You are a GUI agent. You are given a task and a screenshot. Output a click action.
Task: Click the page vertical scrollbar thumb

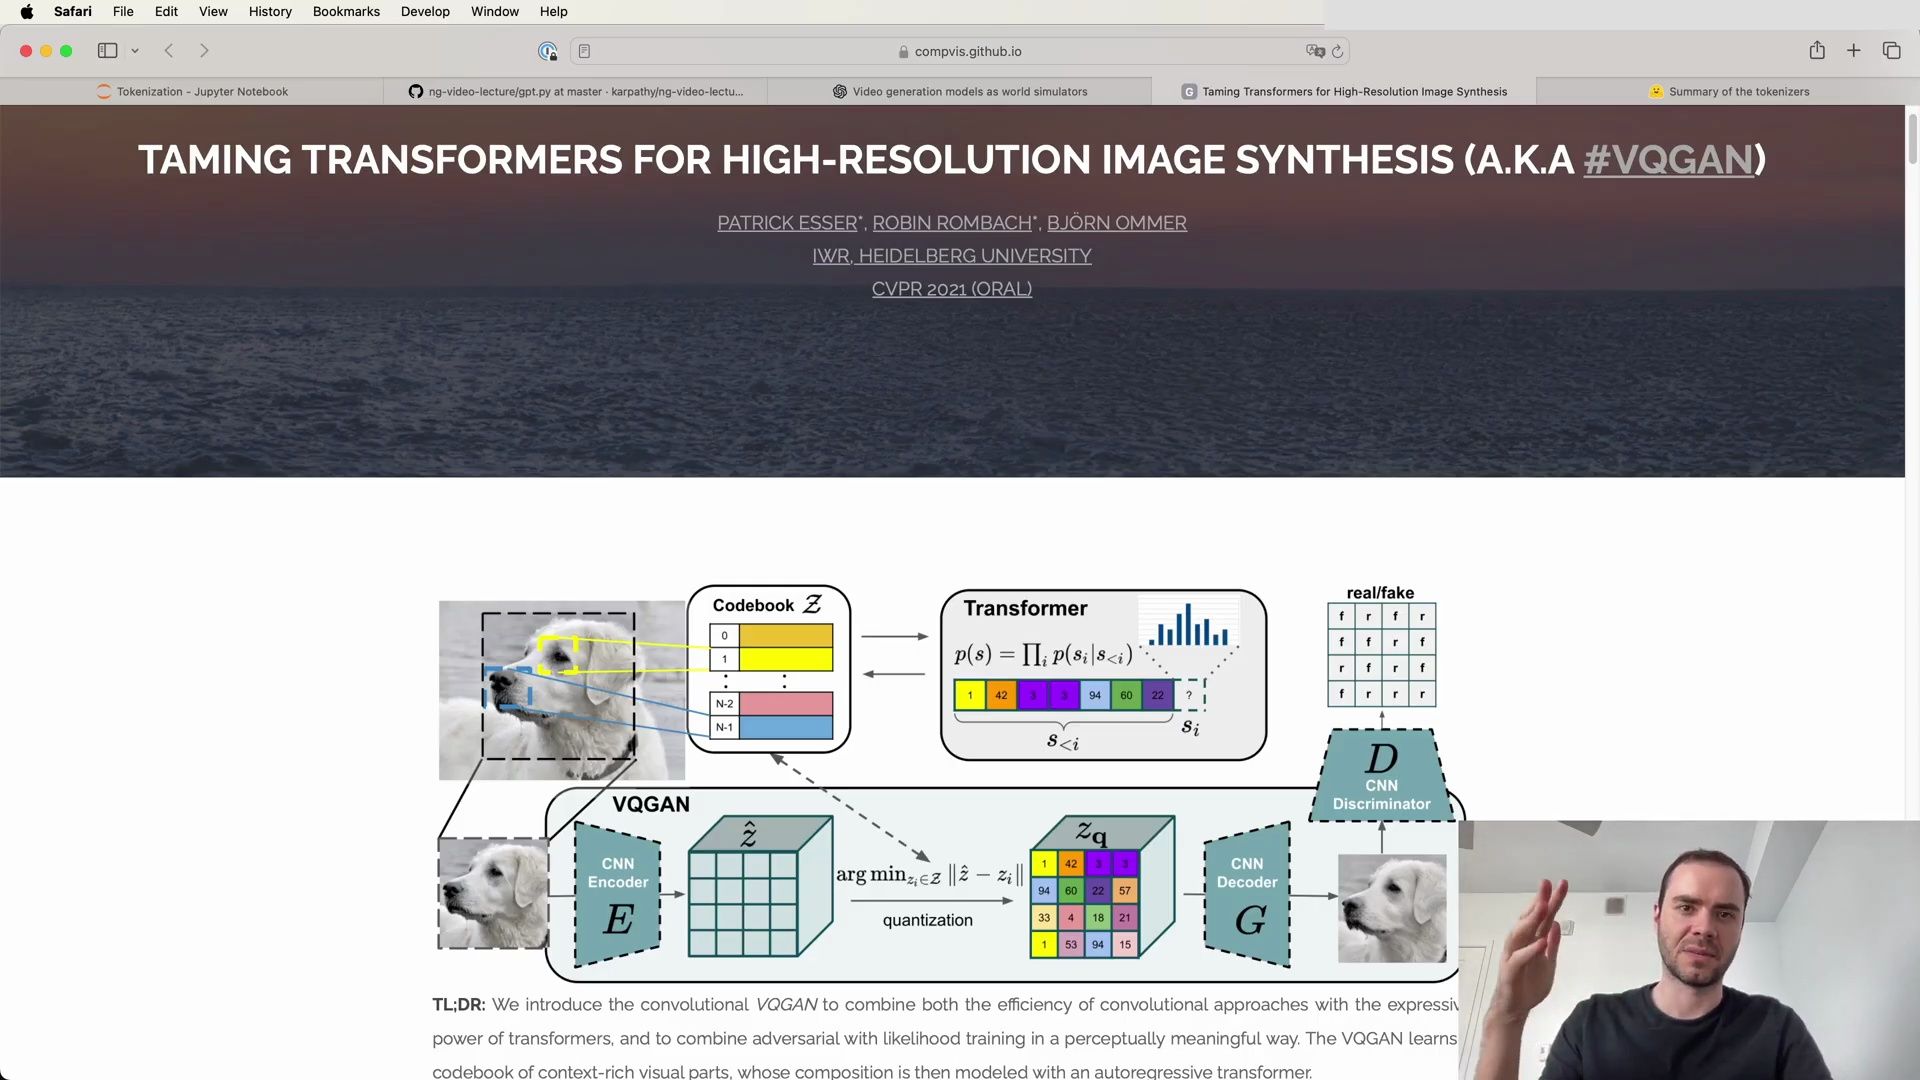(x=1912, y=138)
